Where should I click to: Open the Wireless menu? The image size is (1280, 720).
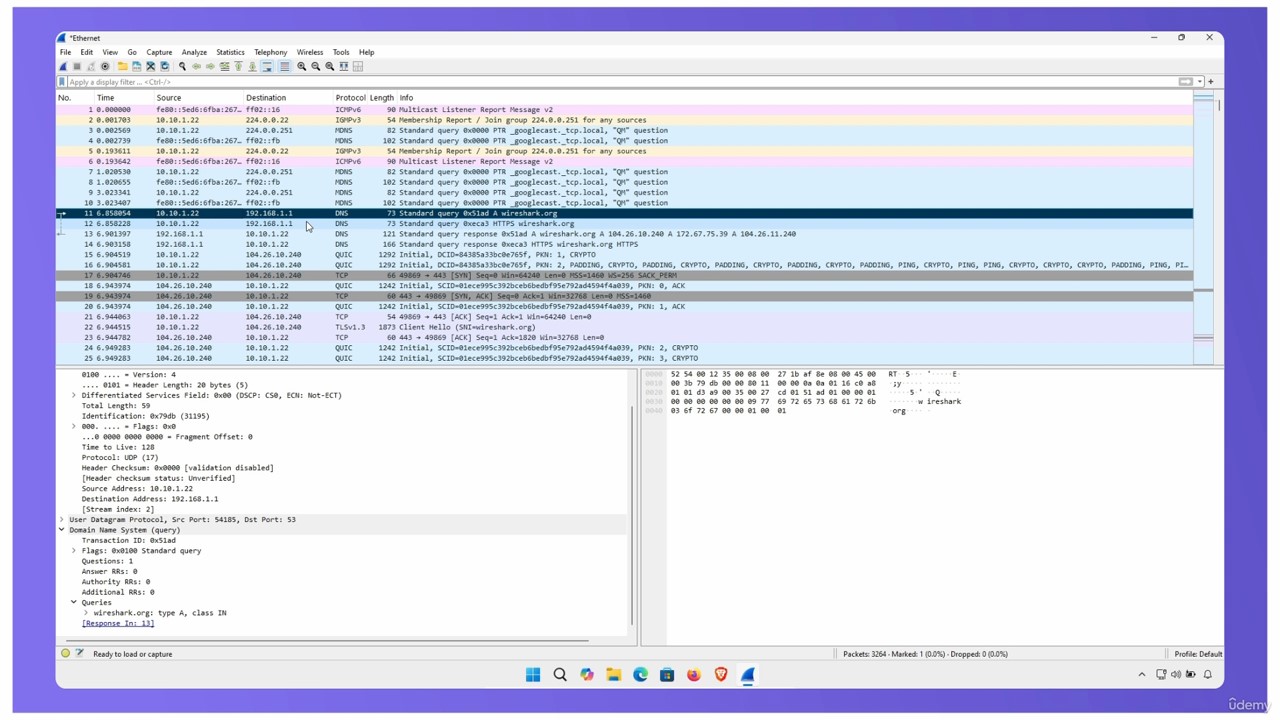pyautogui.click(x=310, y=52)
